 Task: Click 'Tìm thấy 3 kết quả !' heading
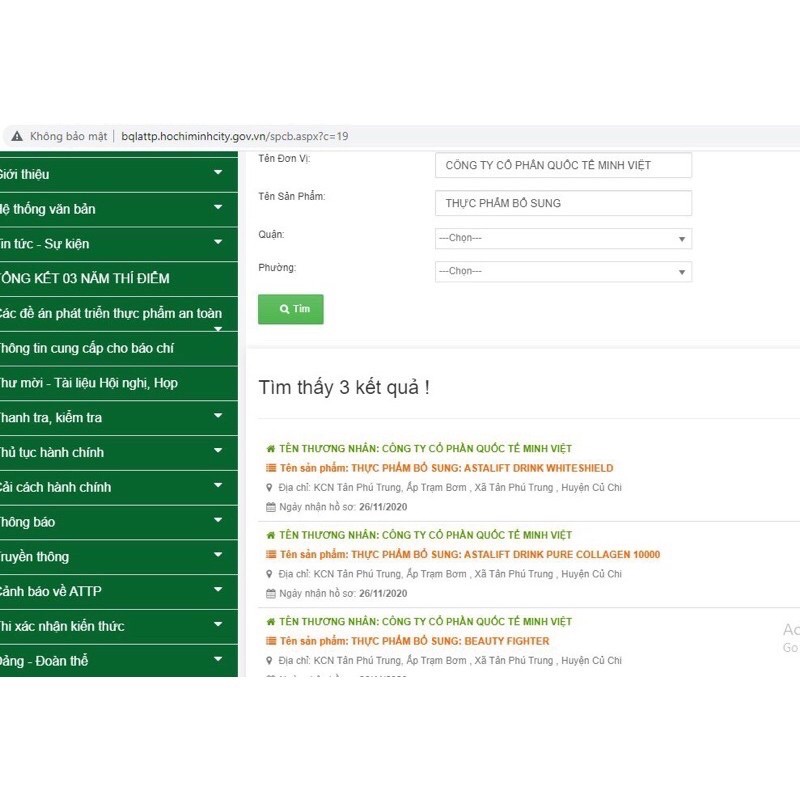[344, 387]
